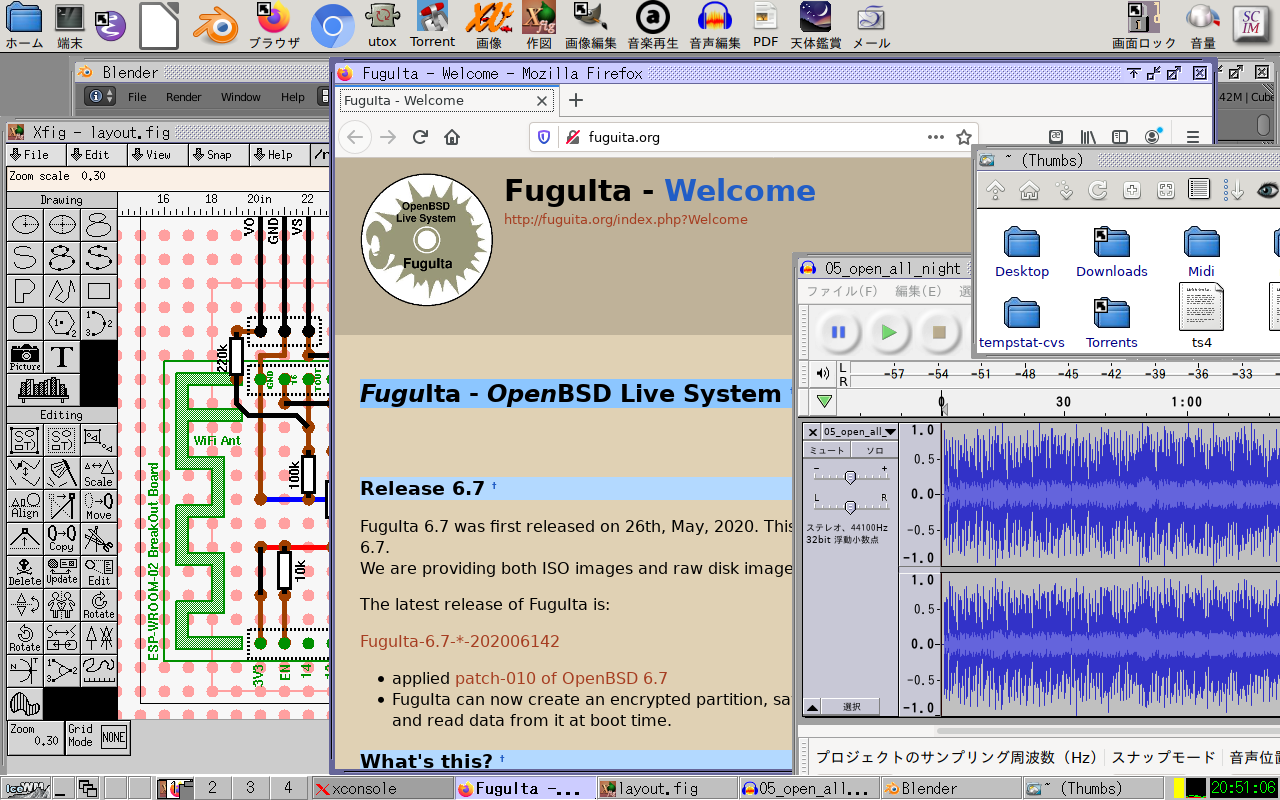Viewport: 1280px width, 800px height.
Task: Click the reload button in Firefox
Action: click(420, 137)
